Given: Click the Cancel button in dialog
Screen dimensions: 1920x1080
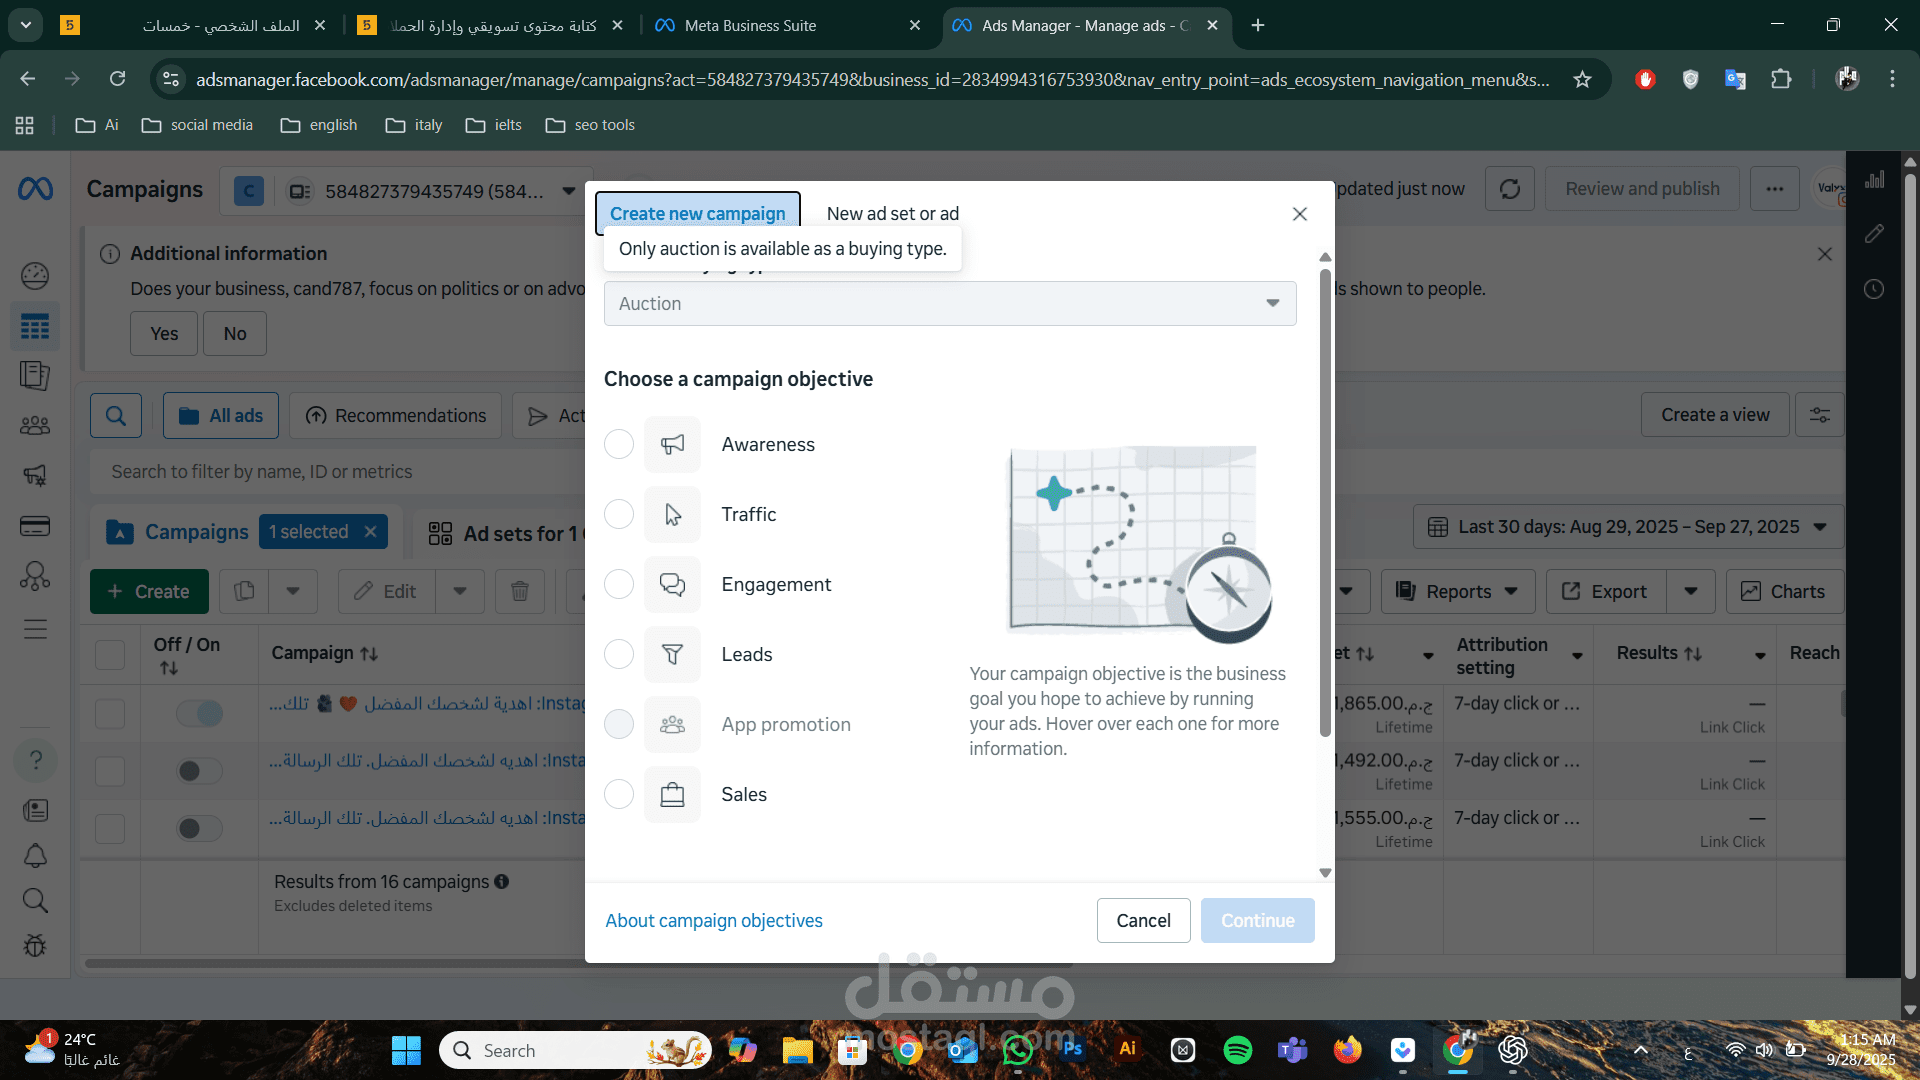Looking at the screenshot, I should click(1143, 920).
